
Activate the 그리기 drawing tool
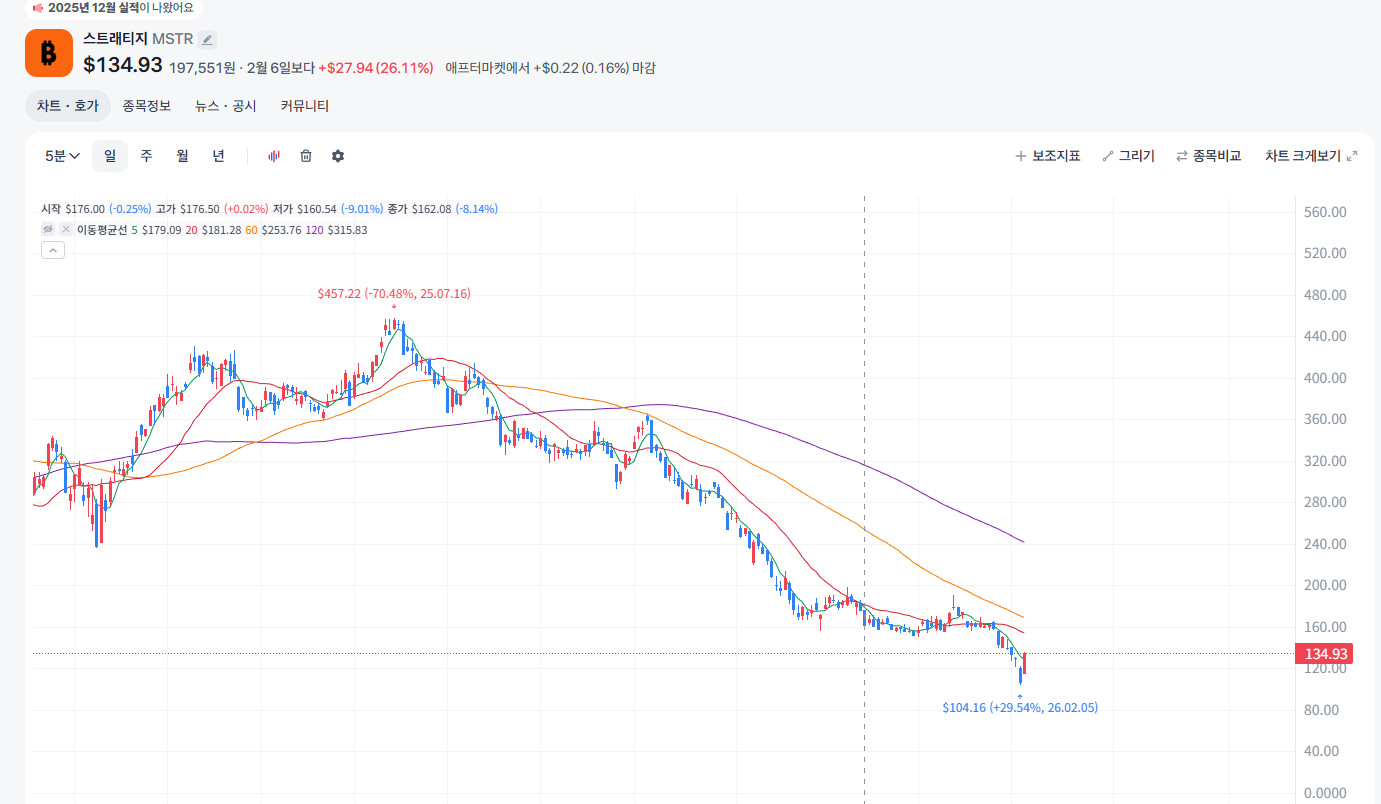tap(1128, 156)
